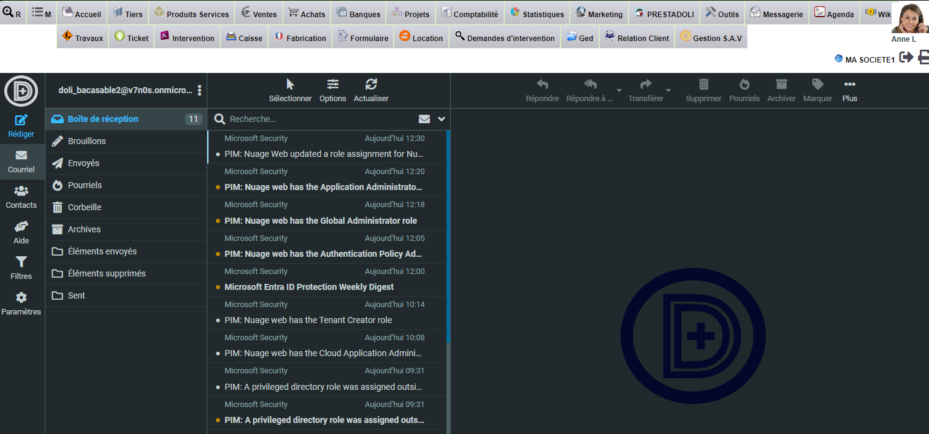Open the Messagerie menu

point(777,14)
